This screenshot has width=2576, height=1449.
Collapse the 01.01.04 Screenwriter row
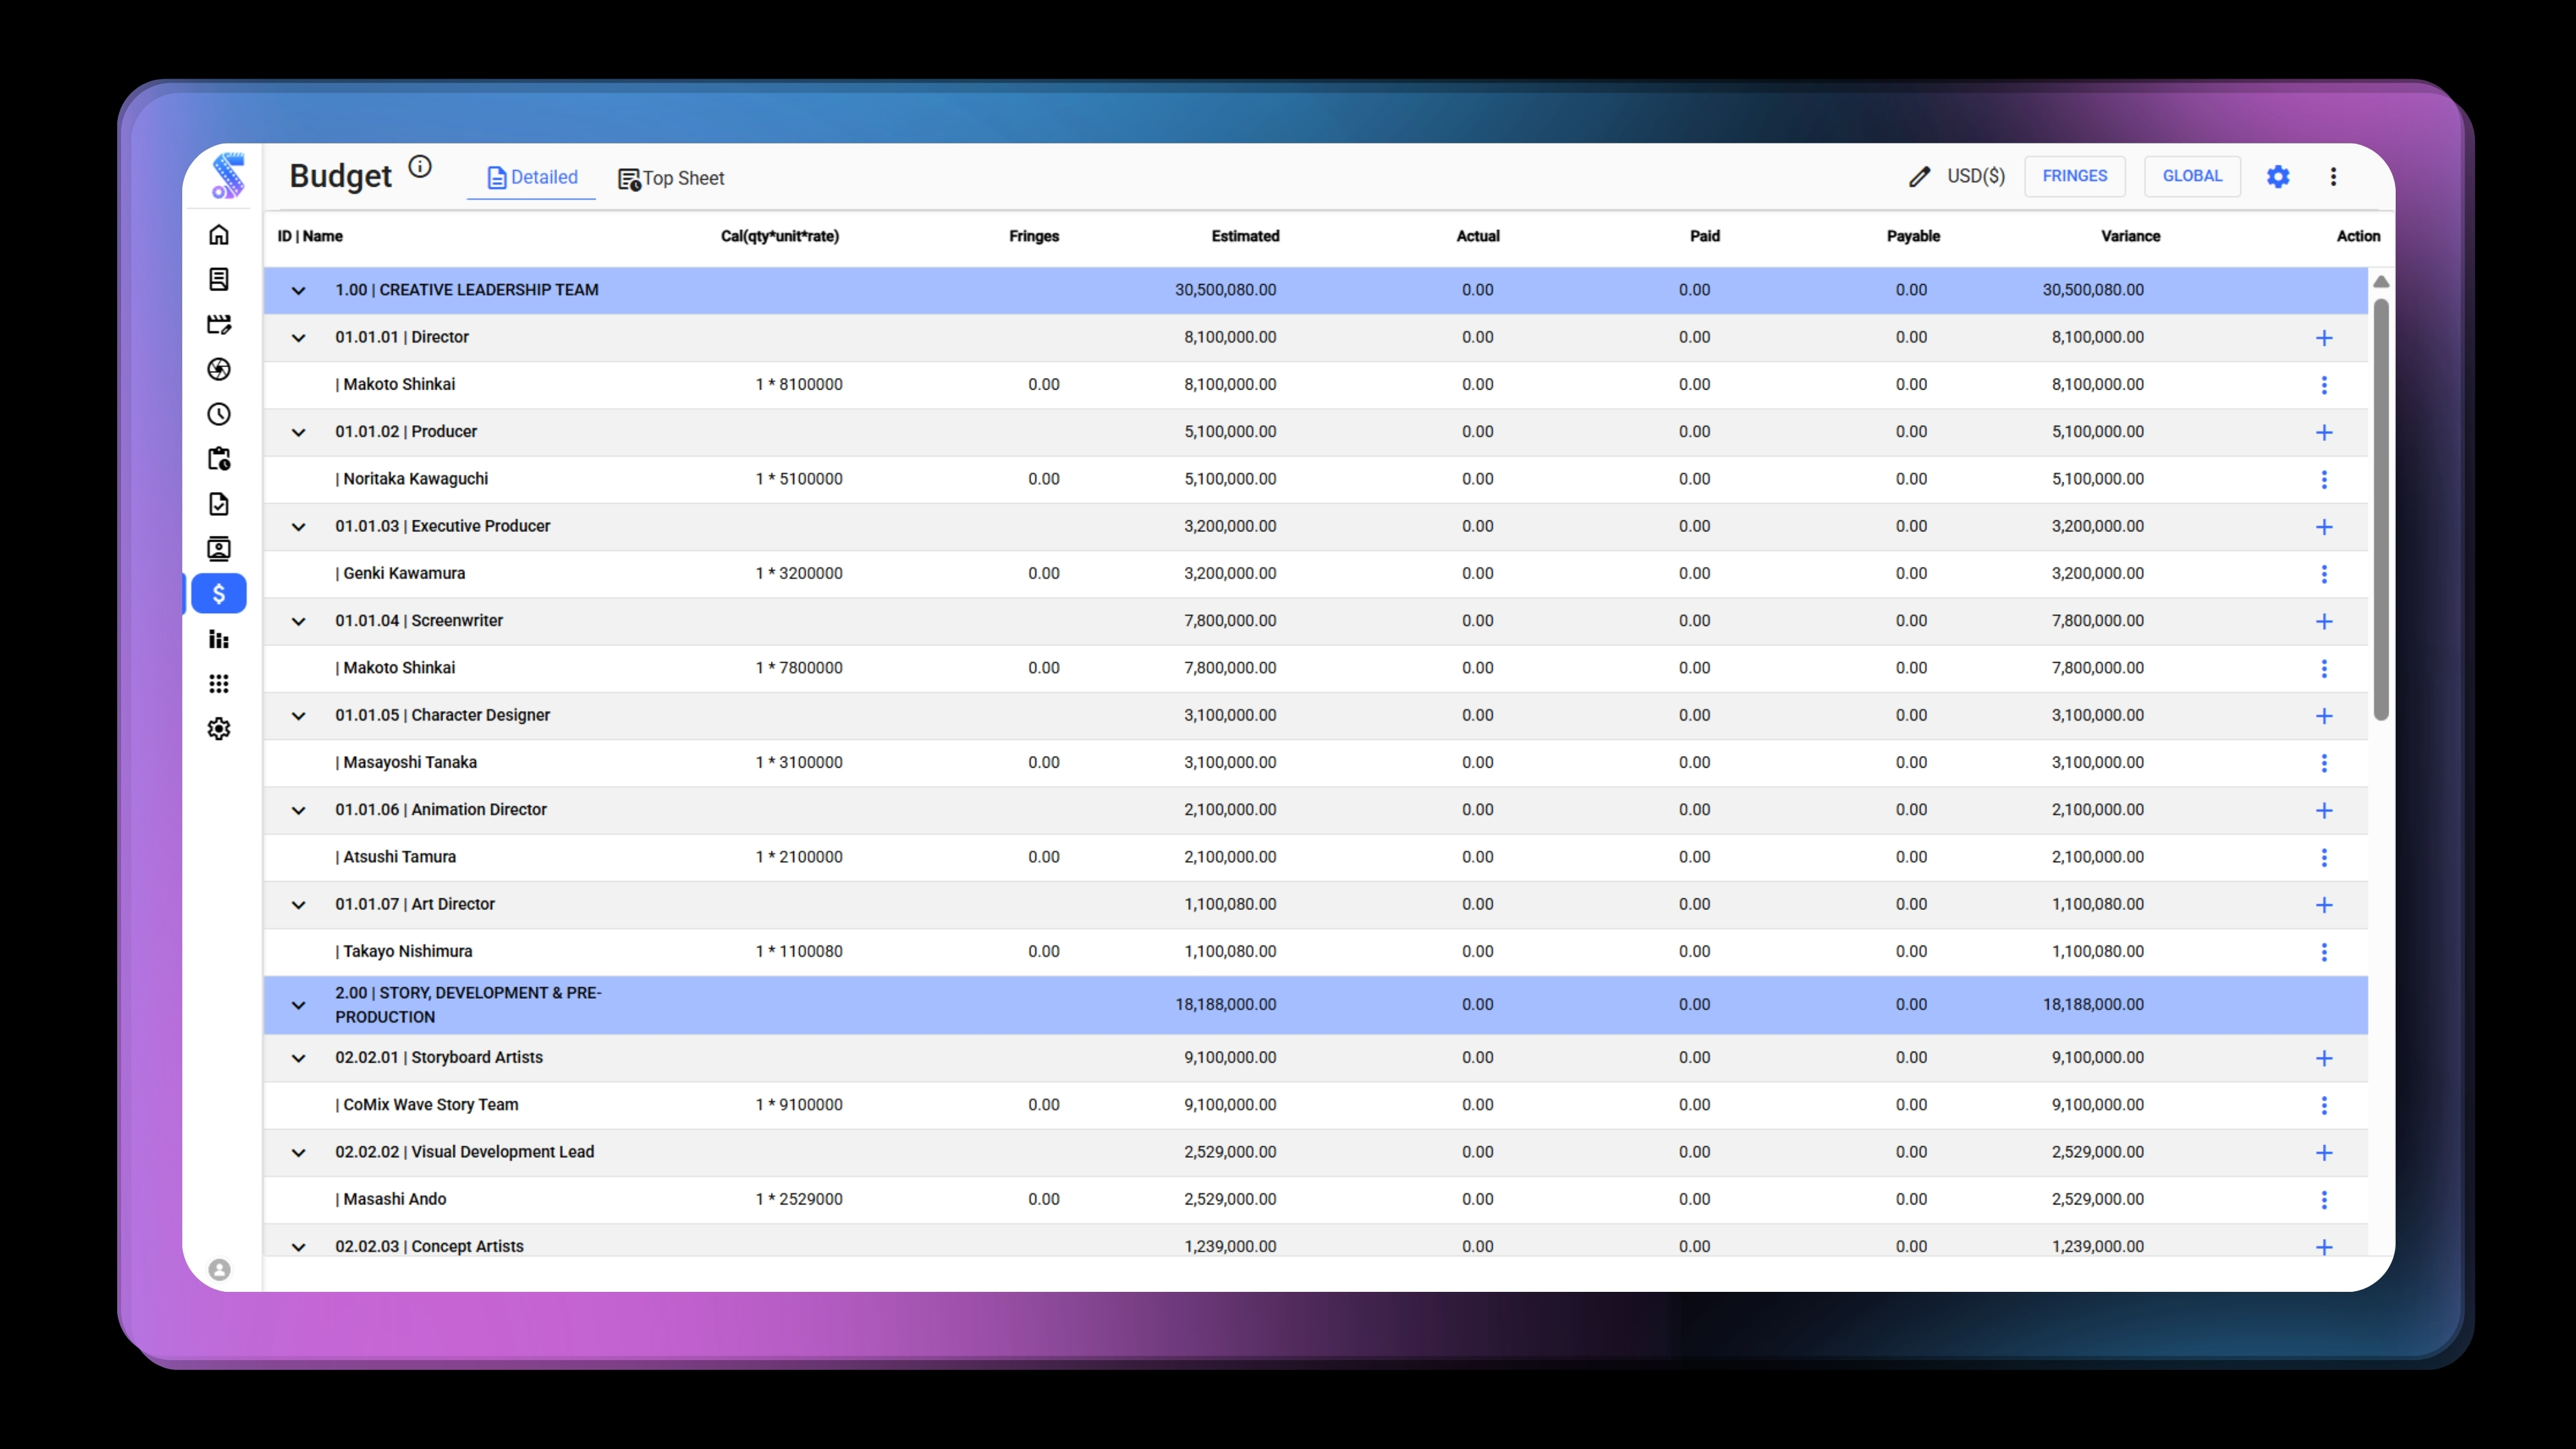point(298,621)
